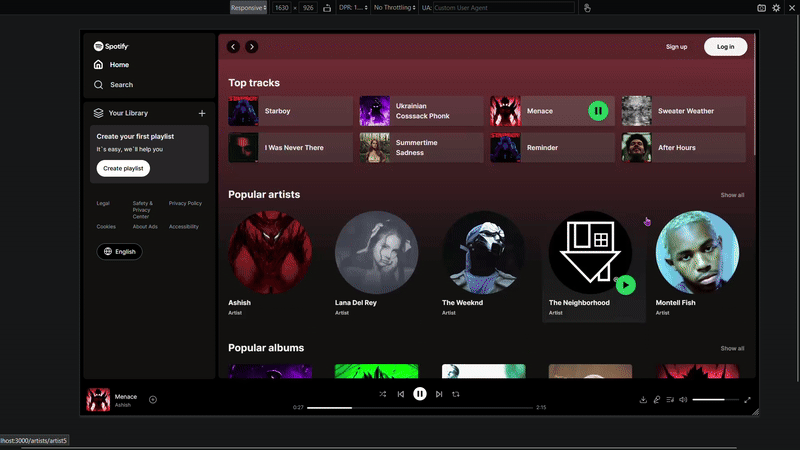Open the About Ads link
This screenshot has width=800, height=450.
145,227
